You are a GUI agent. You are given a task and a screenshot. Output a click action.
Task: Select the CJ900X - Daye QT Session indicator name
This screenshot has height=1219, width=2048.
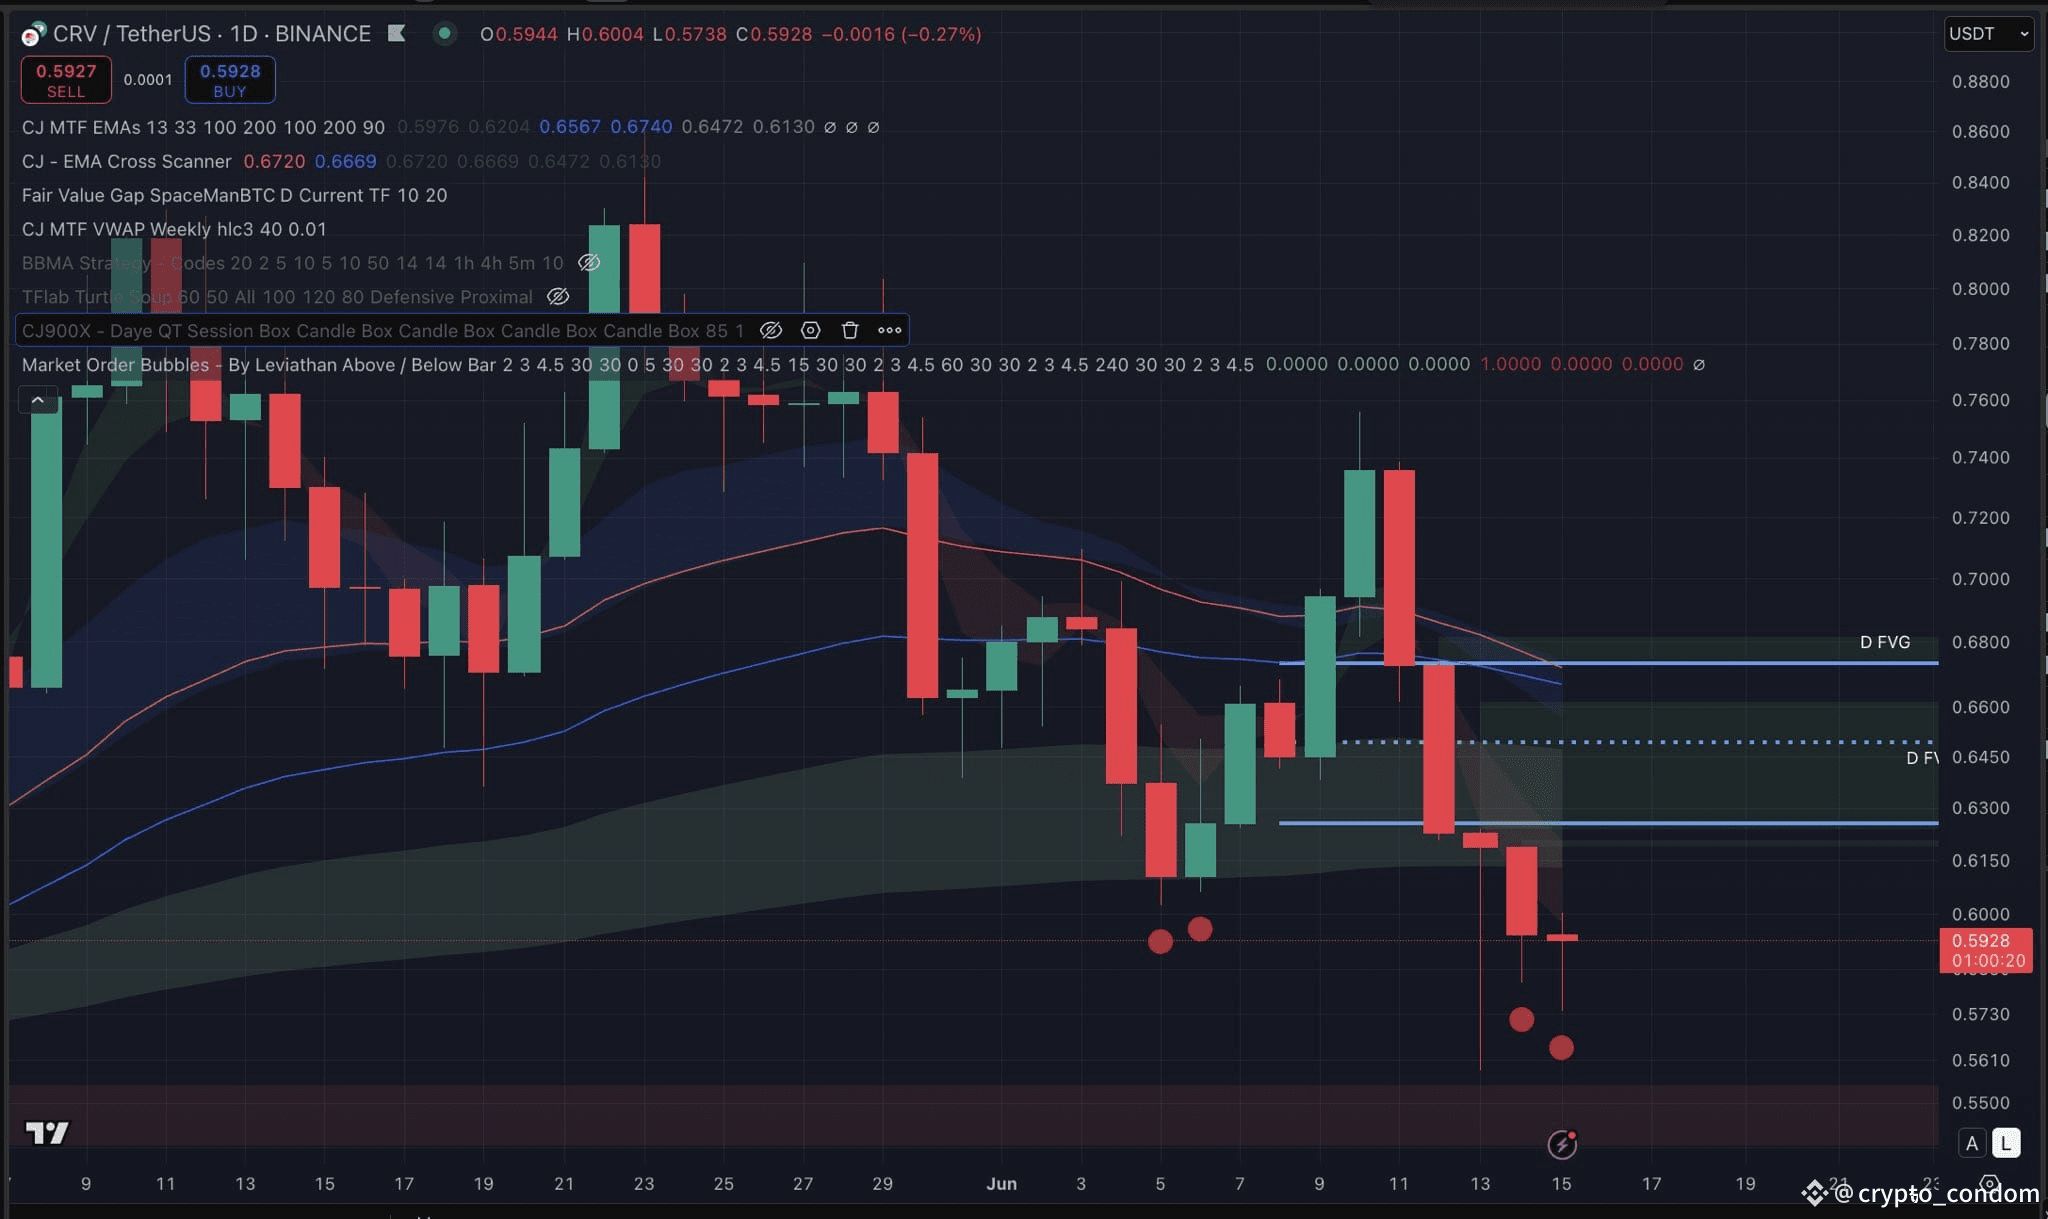tap(383, 330)
